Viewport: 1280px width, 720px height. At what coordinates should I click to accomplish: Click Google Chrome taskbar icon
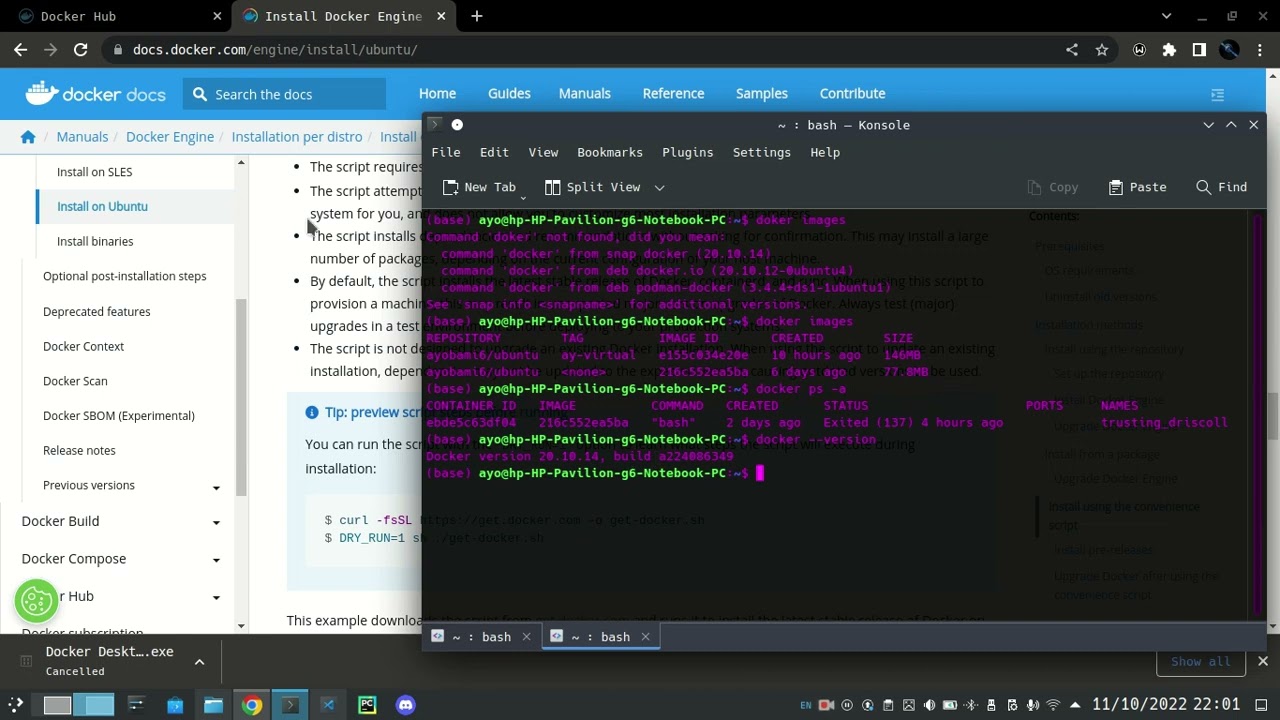(x=251, y=705)
